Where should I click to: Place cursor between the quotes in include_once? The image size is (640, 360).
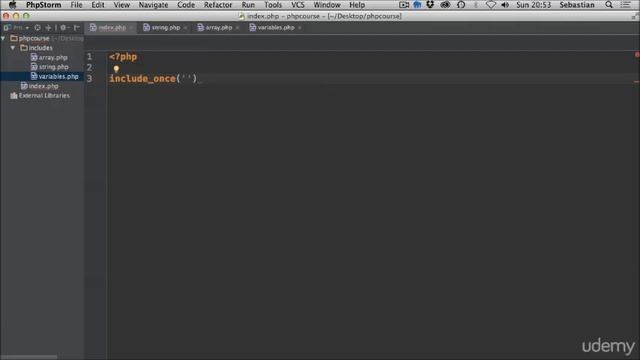[x=186, y=78]
